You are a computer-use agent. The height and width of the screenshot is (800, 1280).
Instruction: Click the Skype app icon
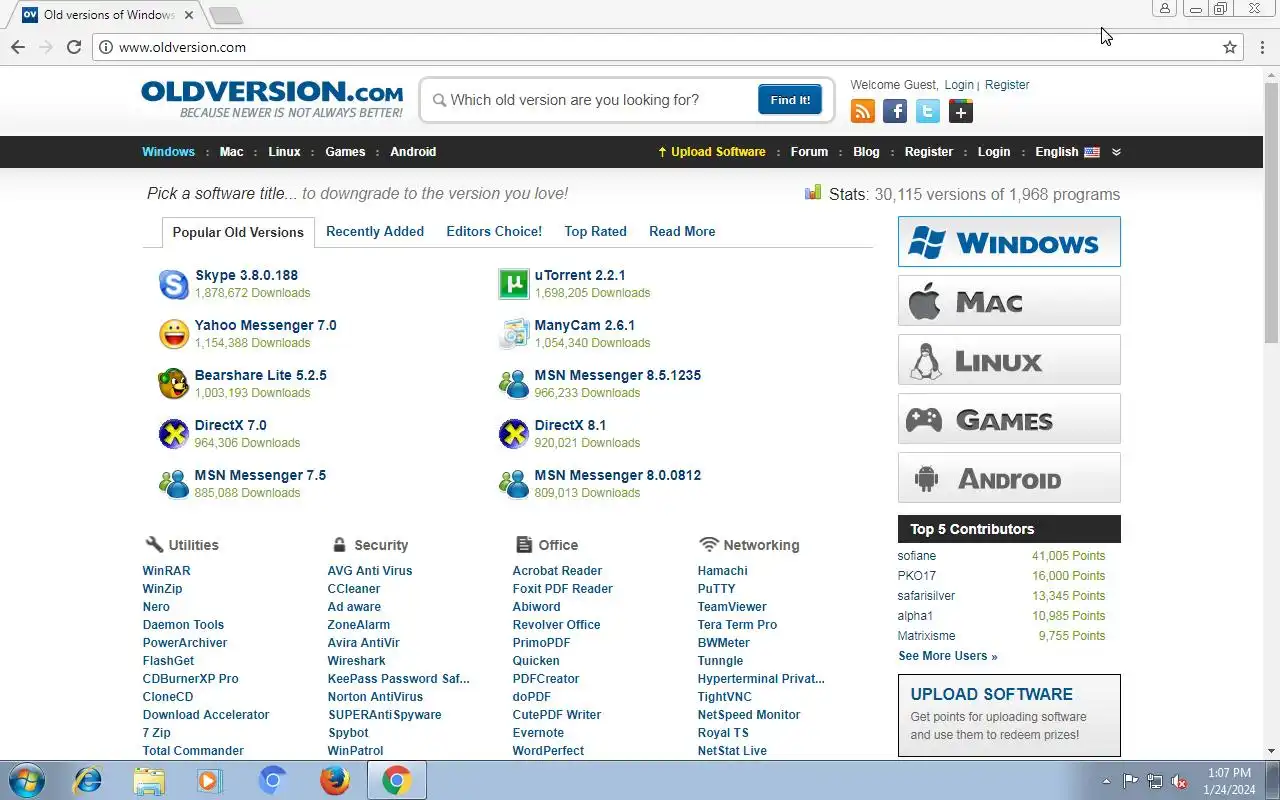tap(174, 284)
